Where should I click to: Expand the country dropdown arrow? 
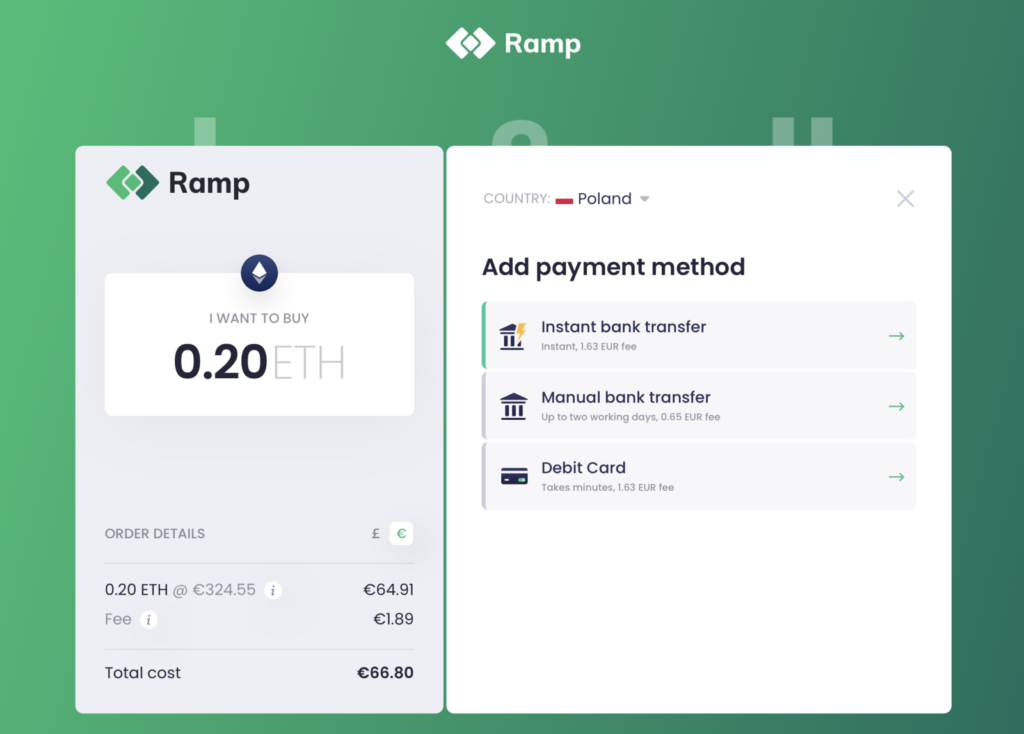click(645, 199)
